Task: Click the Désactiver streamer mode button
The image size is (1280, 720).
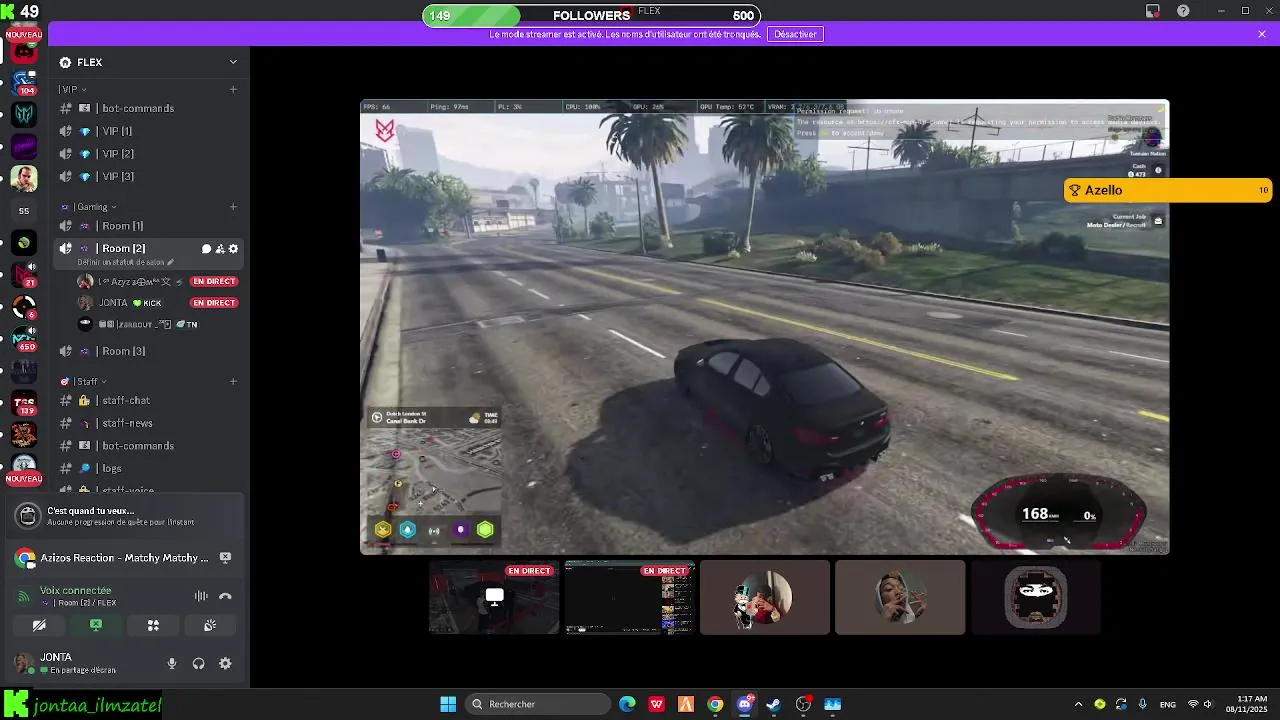Action: coord(795,34)
